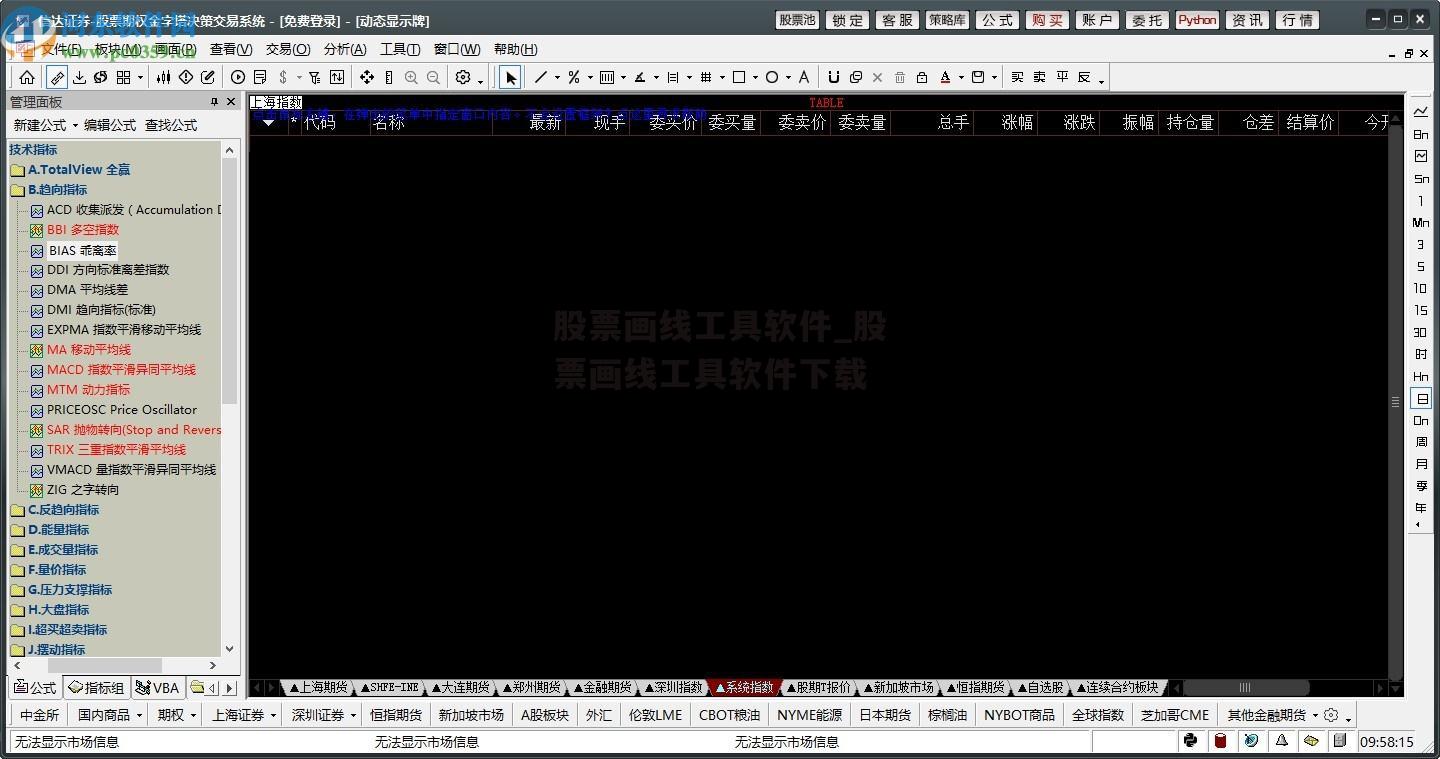Select the 30 minute period button
Viewport: 1440px width, 759px height.
1421,332
